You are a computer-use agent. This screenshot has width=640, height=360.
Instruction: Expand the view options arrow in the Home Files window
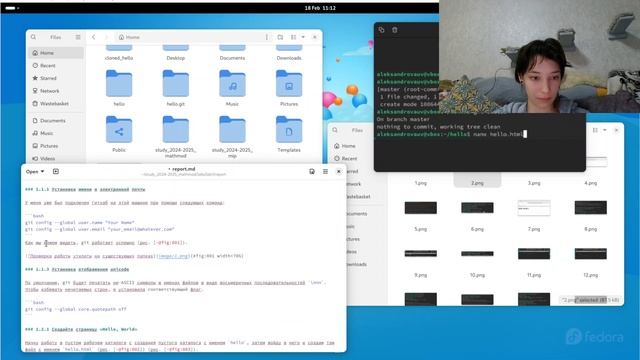click(303, 37)
